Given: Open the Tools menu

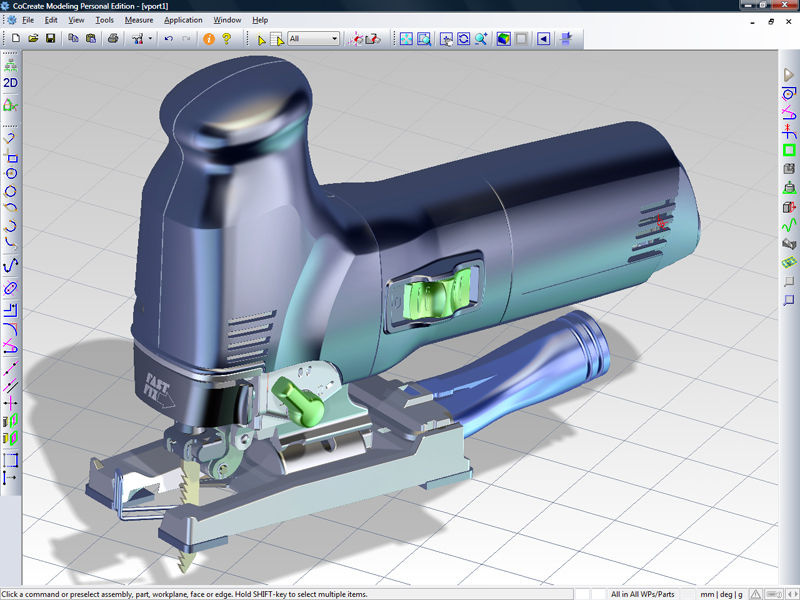Looking at the screenshot, I should tap(104, 20).
